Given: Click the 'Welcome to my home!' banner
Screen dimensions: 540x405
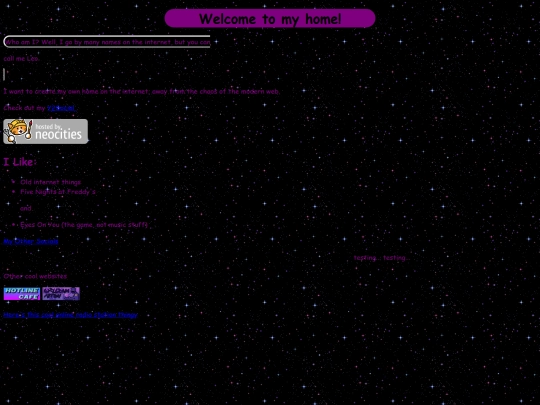Looking at the screenshot, I should click(x=270, y=19).
